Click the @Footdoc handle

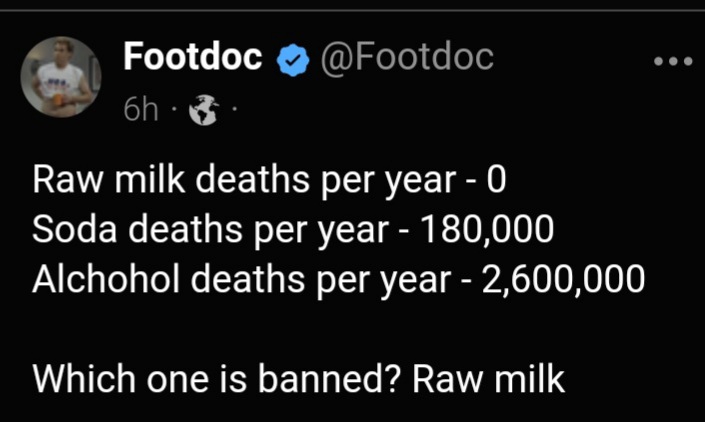pyautogui.click(x=406, y=58)
